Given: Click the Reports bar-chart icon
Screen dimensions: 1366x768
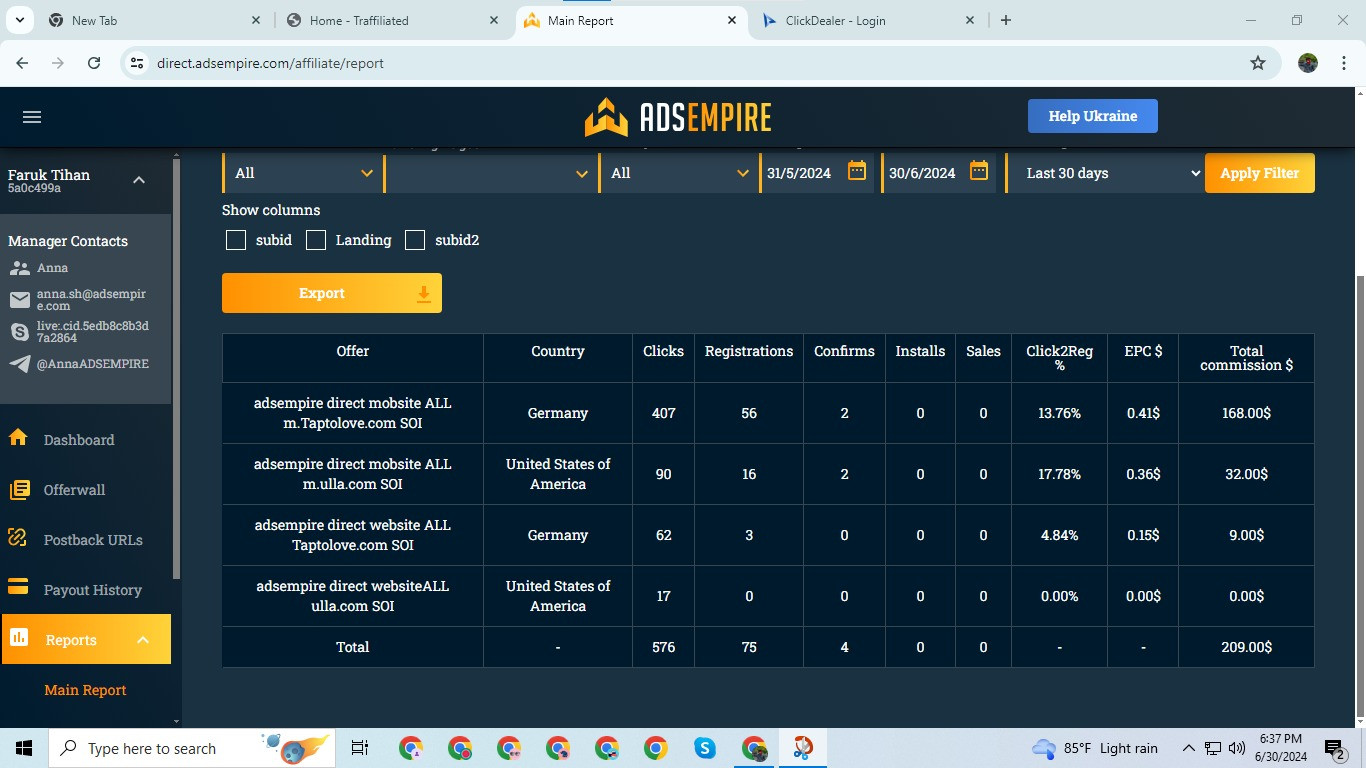Looking at the screenshot, I should point(18,637).
